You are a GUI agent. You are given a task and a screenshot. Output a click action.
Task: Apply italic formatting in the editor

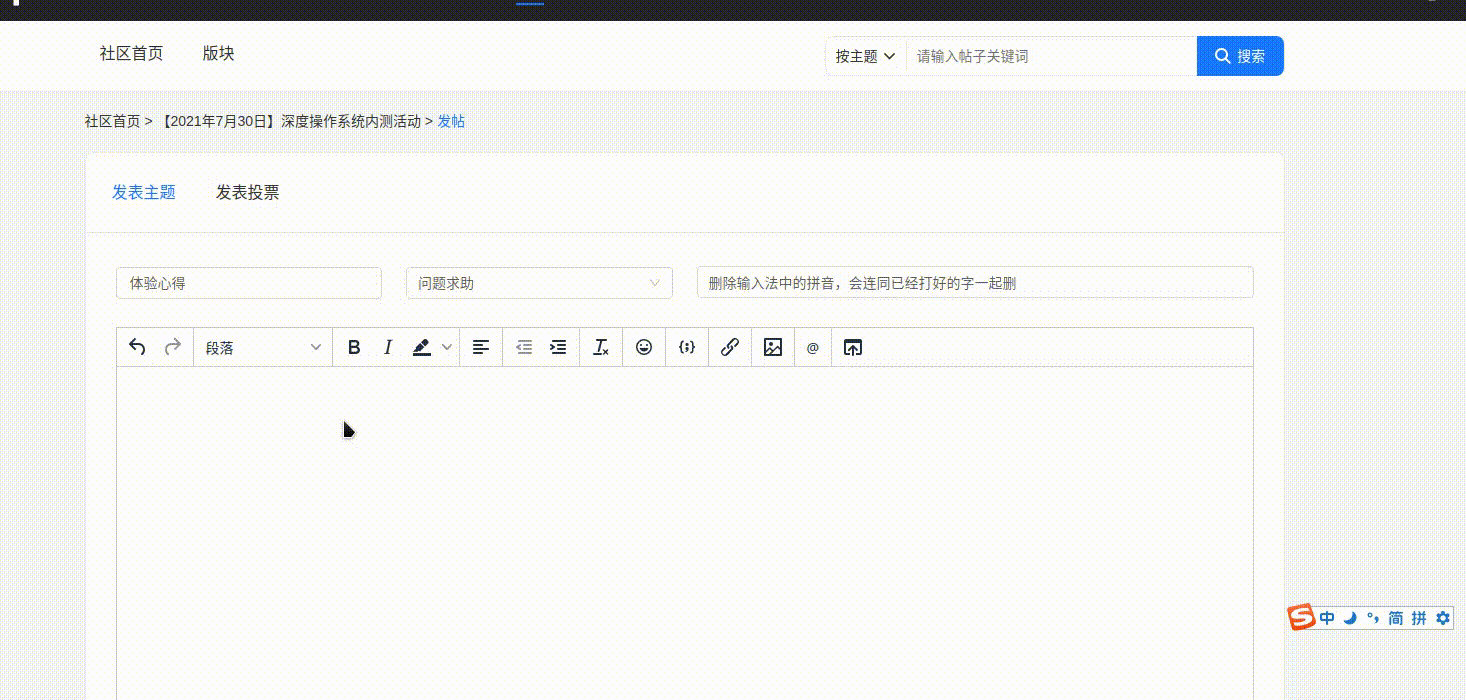pyautogui.click(x=388, y=347)
